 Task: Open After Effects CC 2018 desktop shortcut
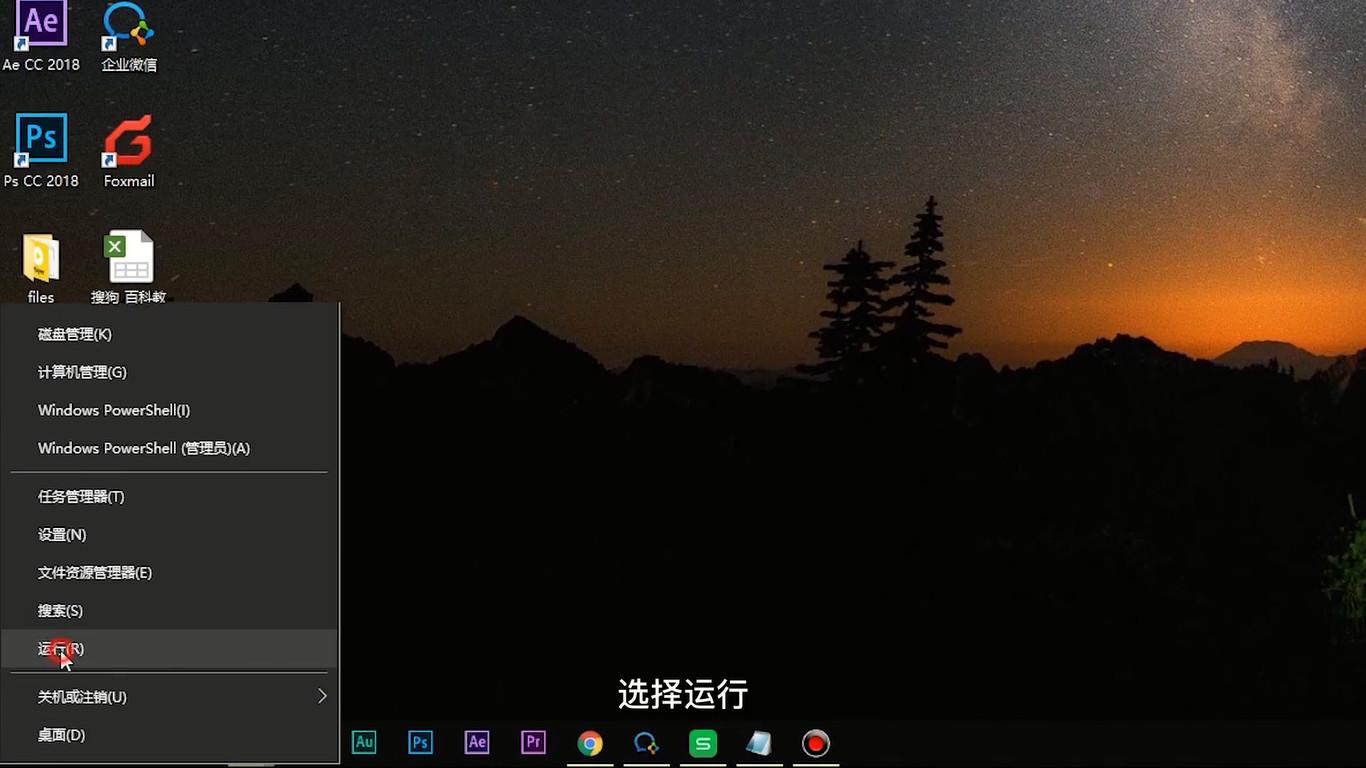(x=41, y=35)
